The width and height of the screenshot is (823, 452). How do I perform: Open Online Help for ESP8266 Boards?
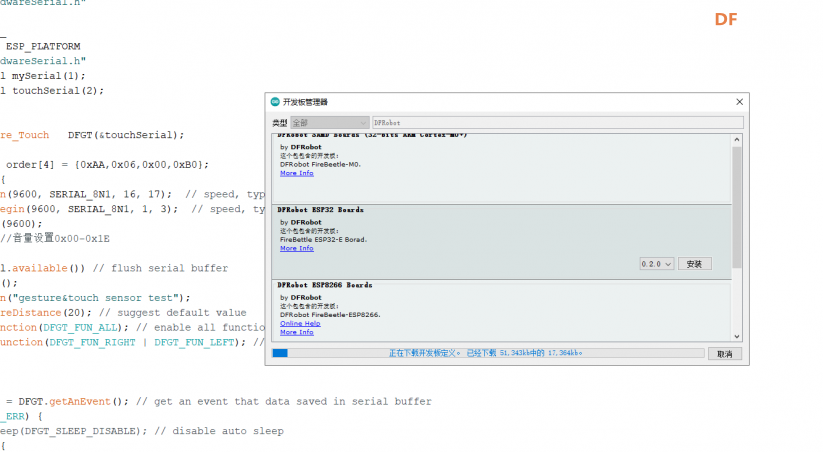tap(300, 323)
